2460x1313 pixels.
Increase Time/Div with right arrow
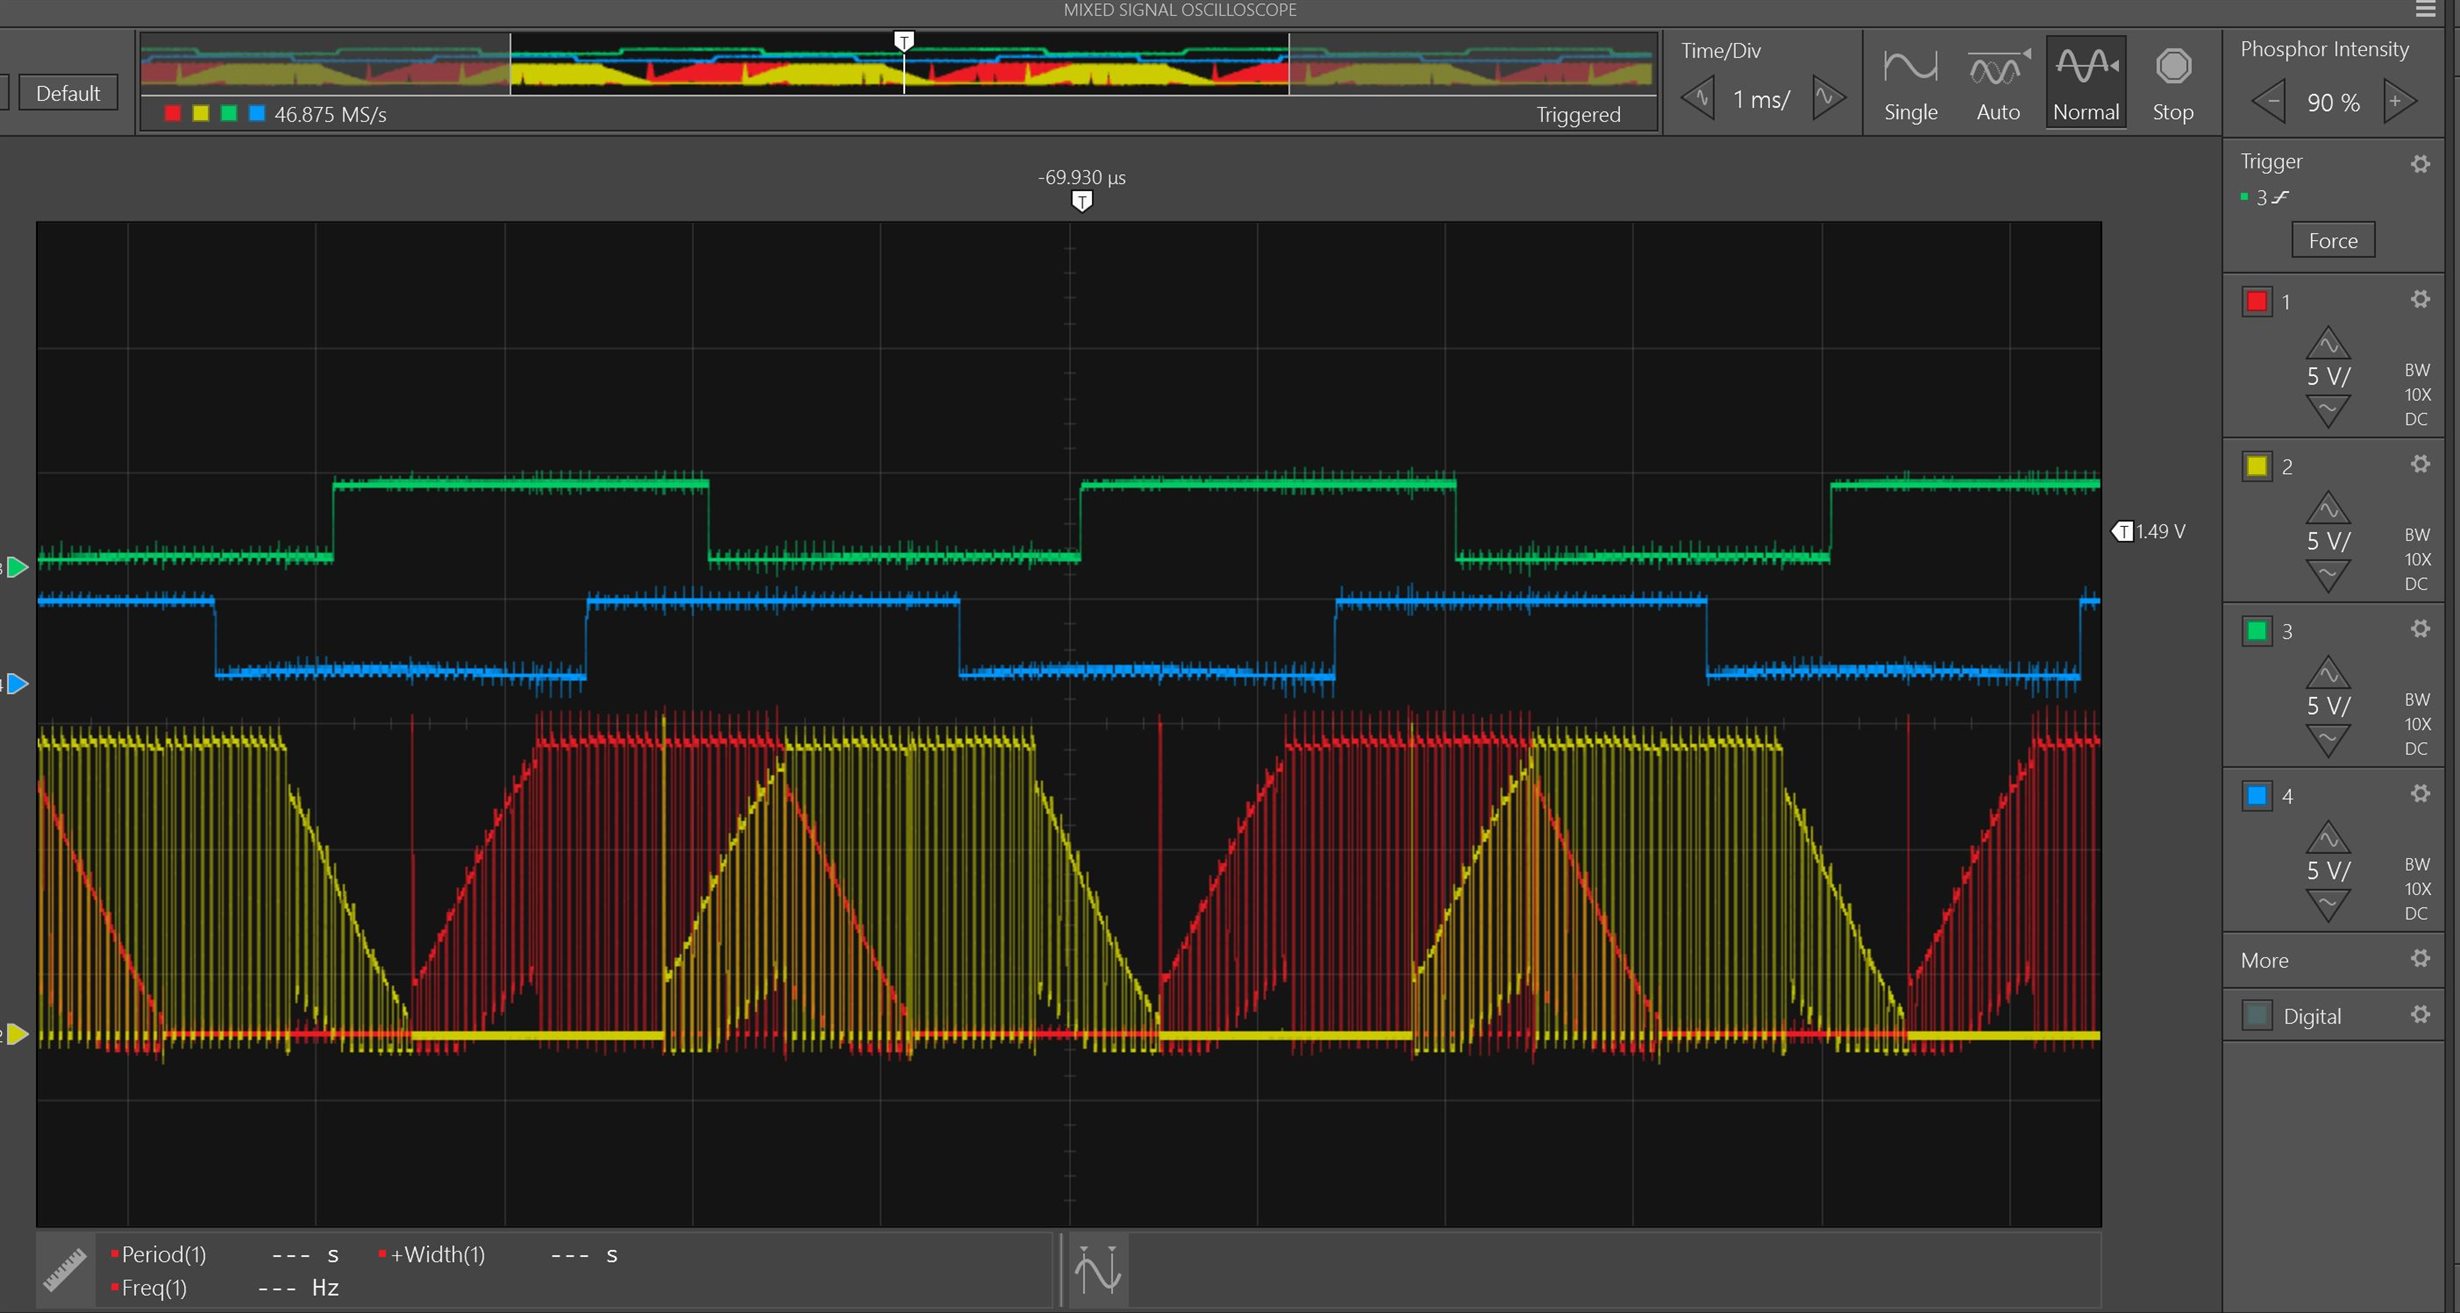click(x=1827, y=98)
